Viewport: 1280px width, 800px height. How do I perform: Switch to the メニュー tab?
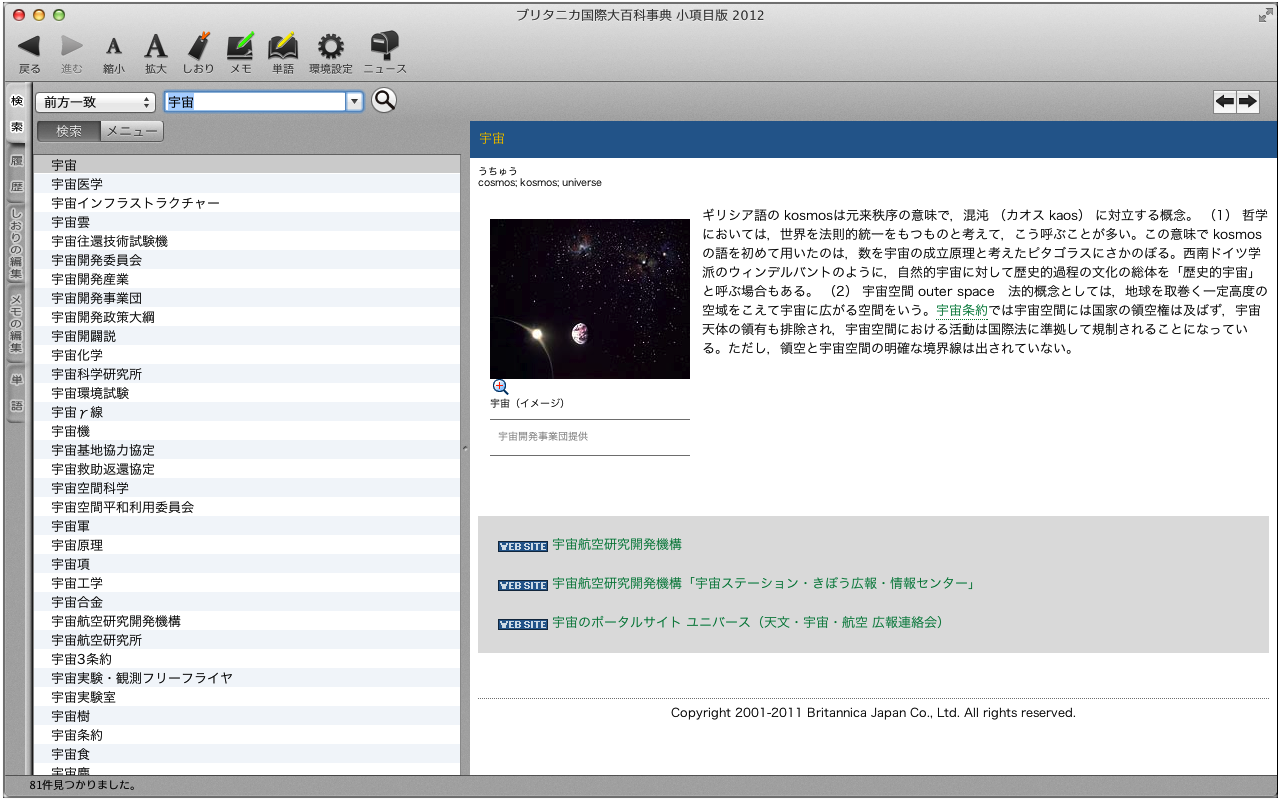132,131
